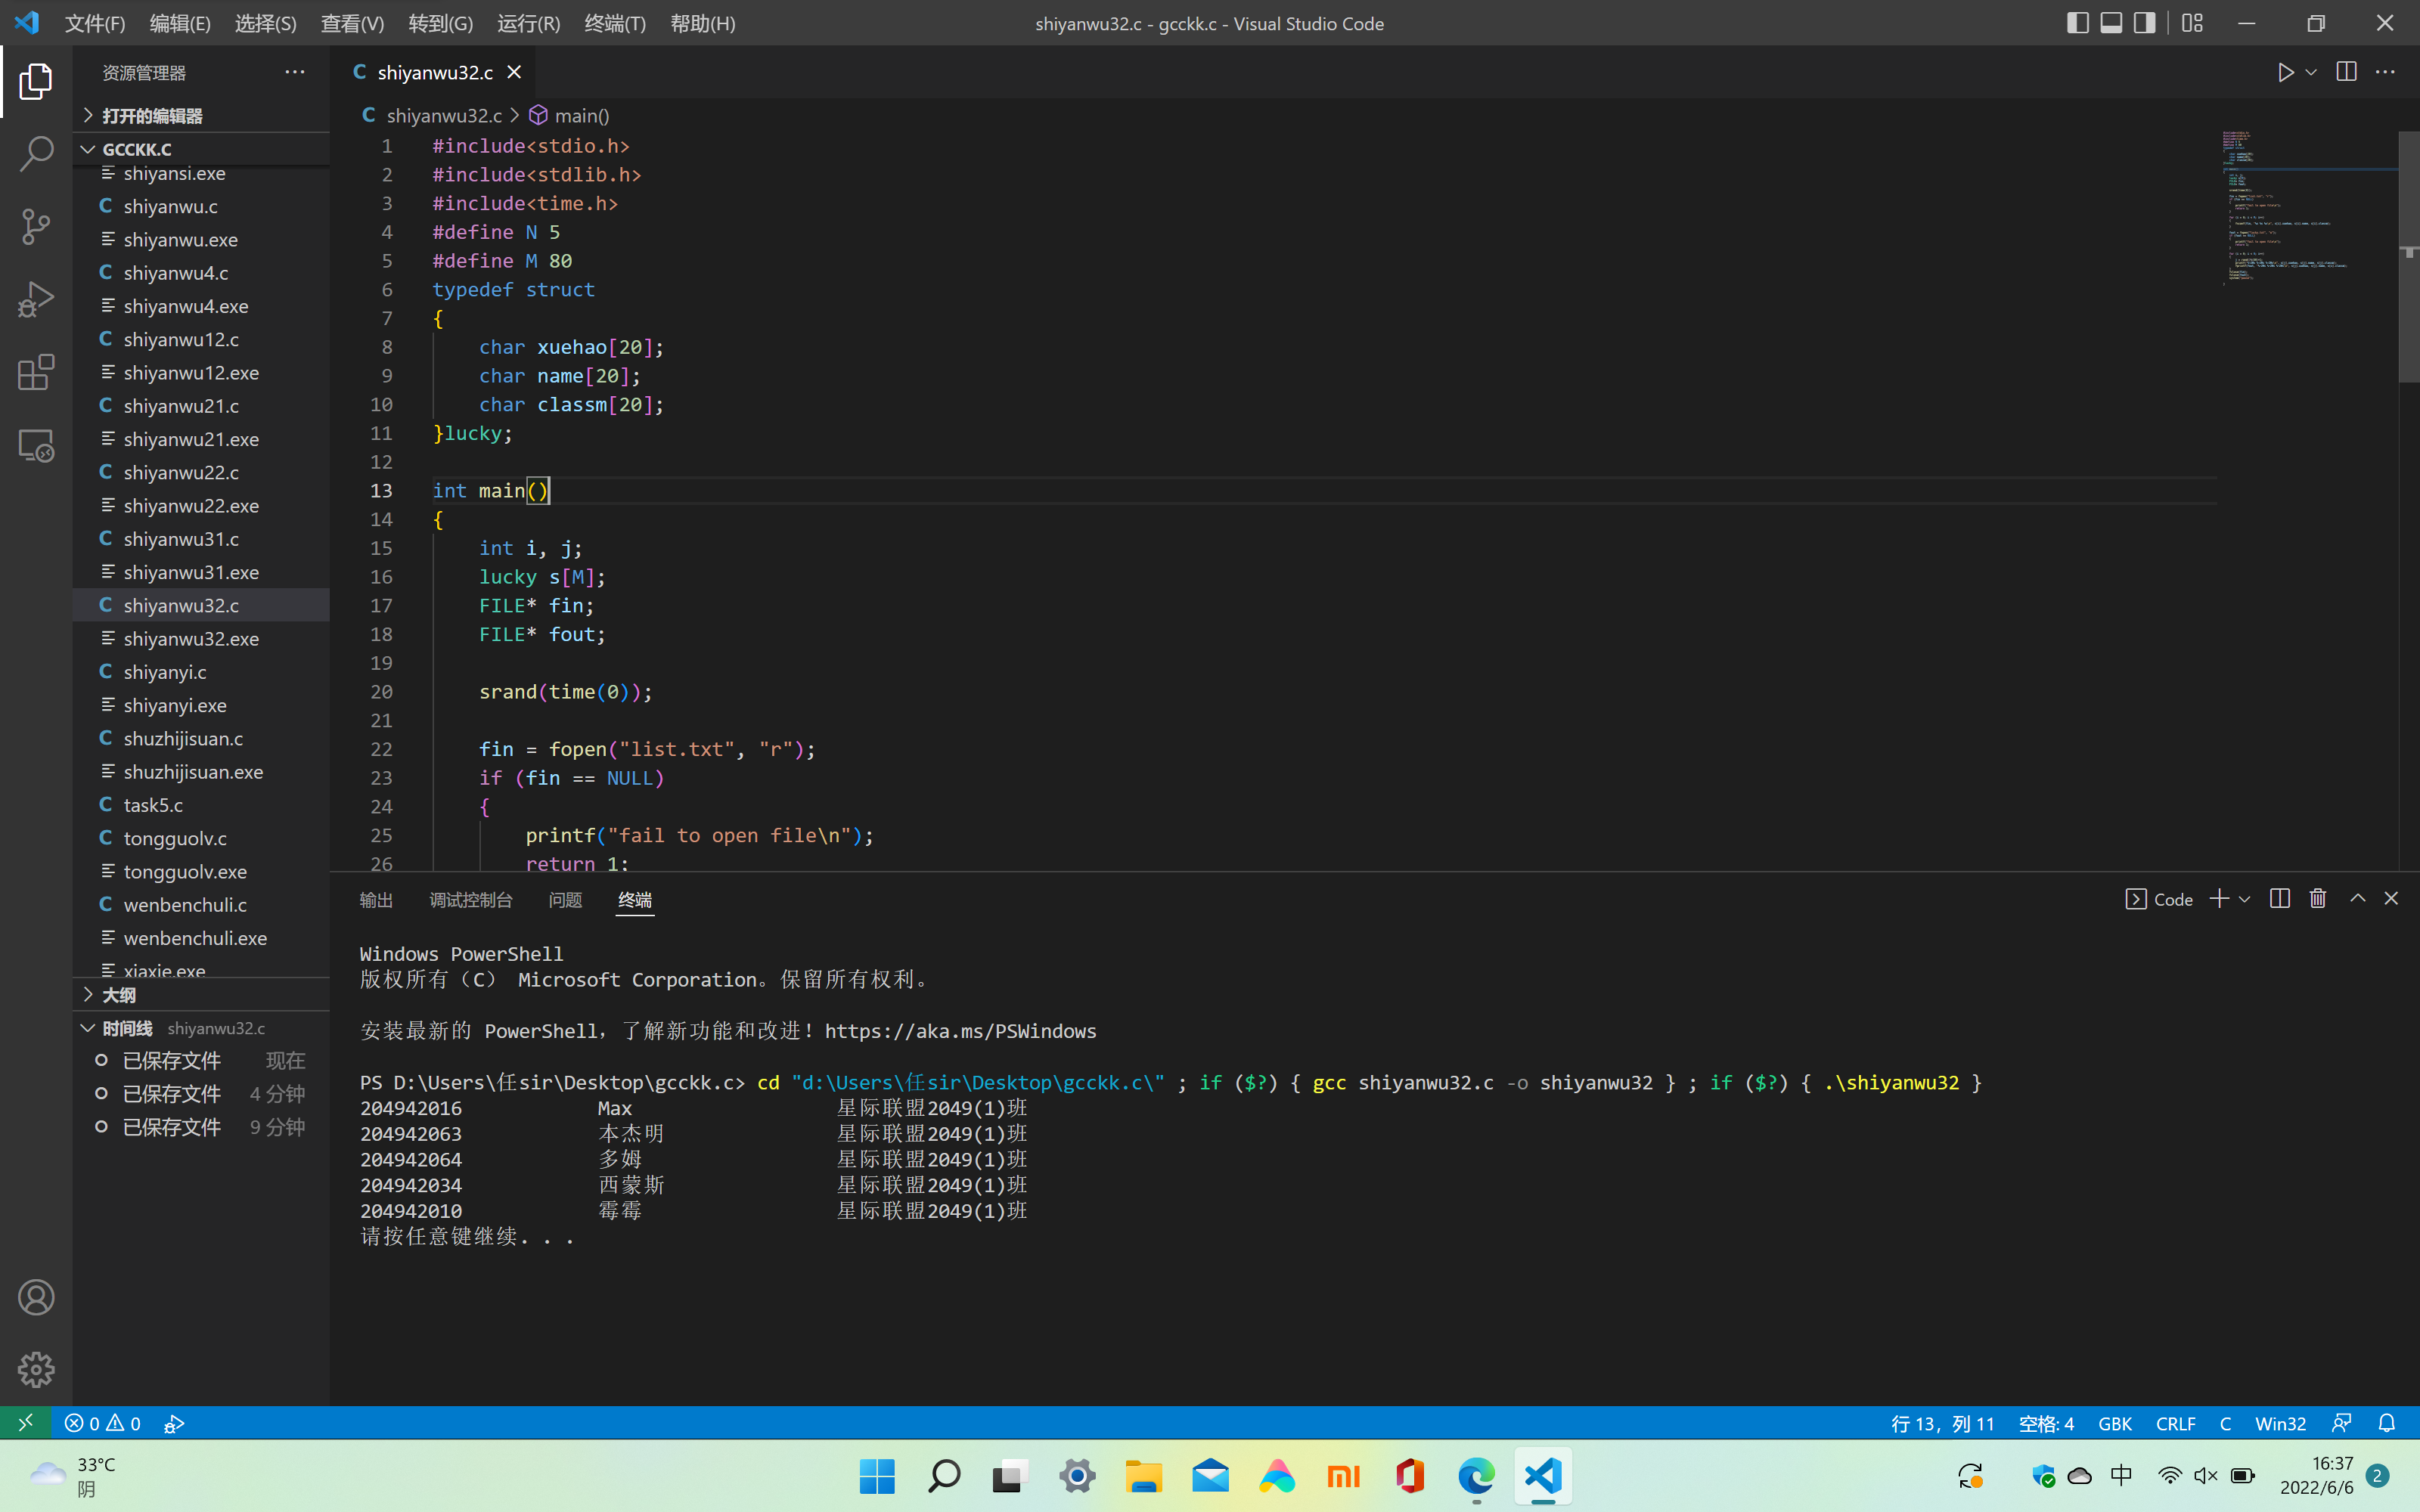Open the Remote Explorer icon
The image size is (2420, 1512).
click(36, 446)
